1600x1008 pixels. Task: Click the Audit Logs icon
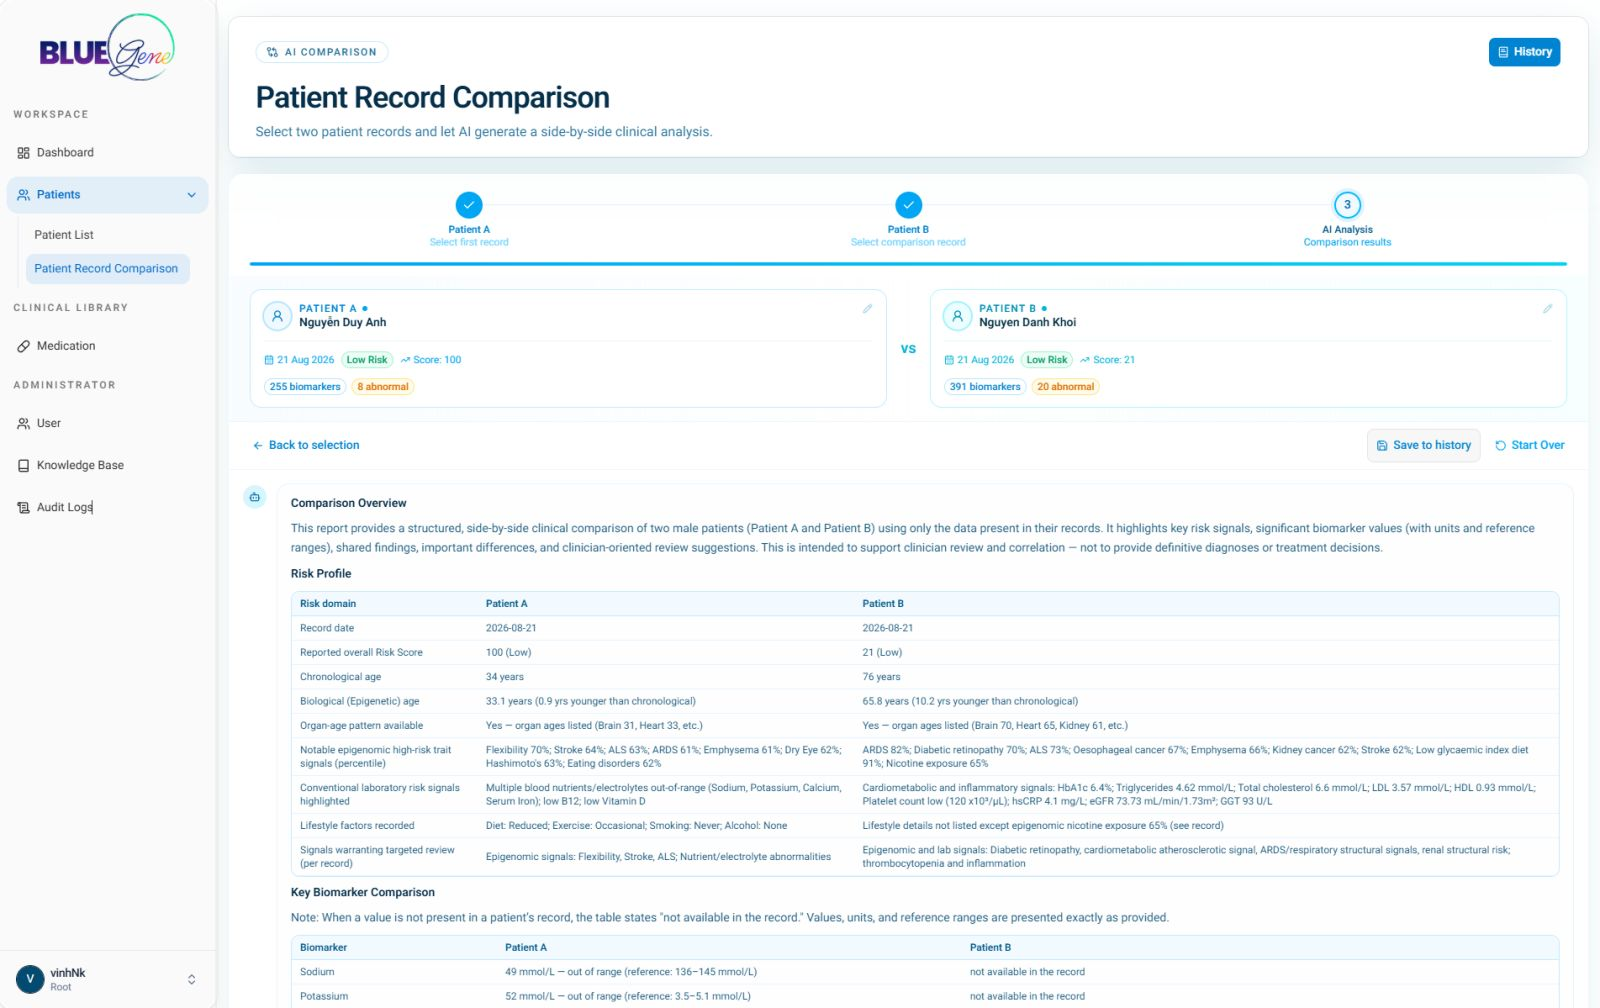pyautogui.click(x=23, y=508)
